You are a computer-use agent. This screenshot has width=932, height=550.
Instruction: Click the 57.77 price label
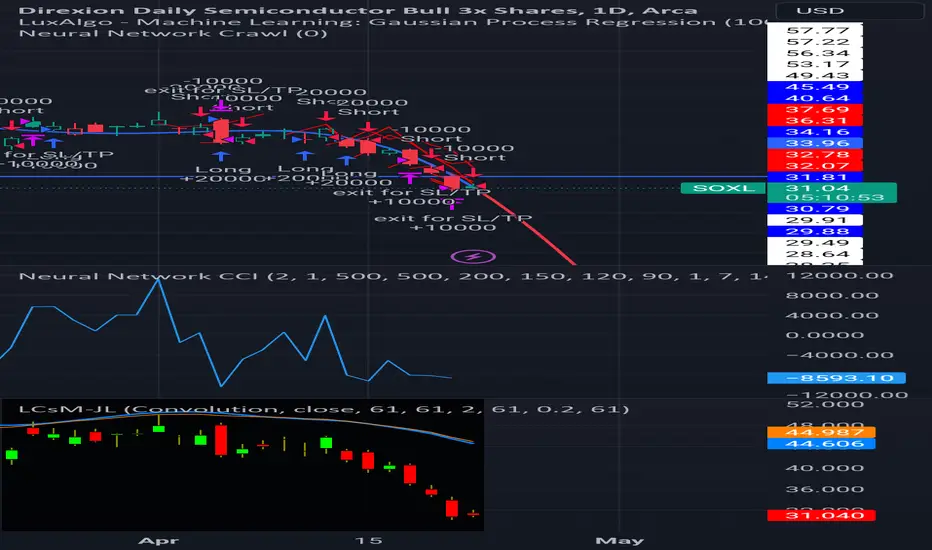pyautogui.click(x=817, y=30)
